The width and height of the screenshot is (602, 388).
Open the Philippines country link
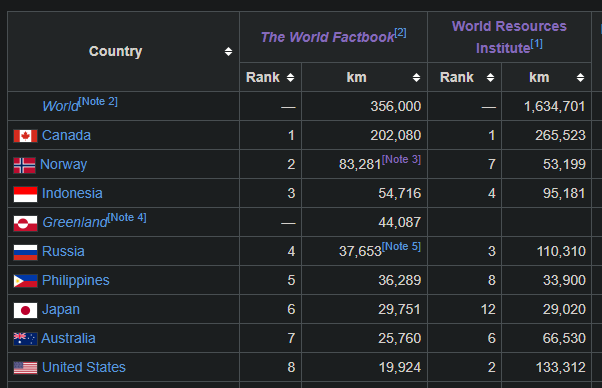(x=76, y=281)
